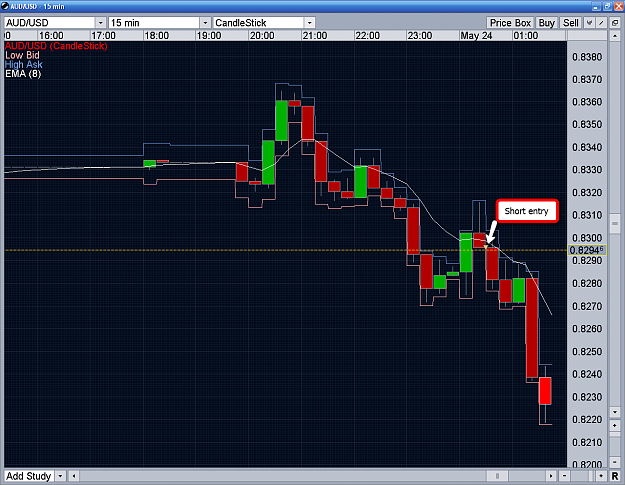The image size is (625, 485).
Task: Click the May 24 date axis label
Action: click(476, 35)
